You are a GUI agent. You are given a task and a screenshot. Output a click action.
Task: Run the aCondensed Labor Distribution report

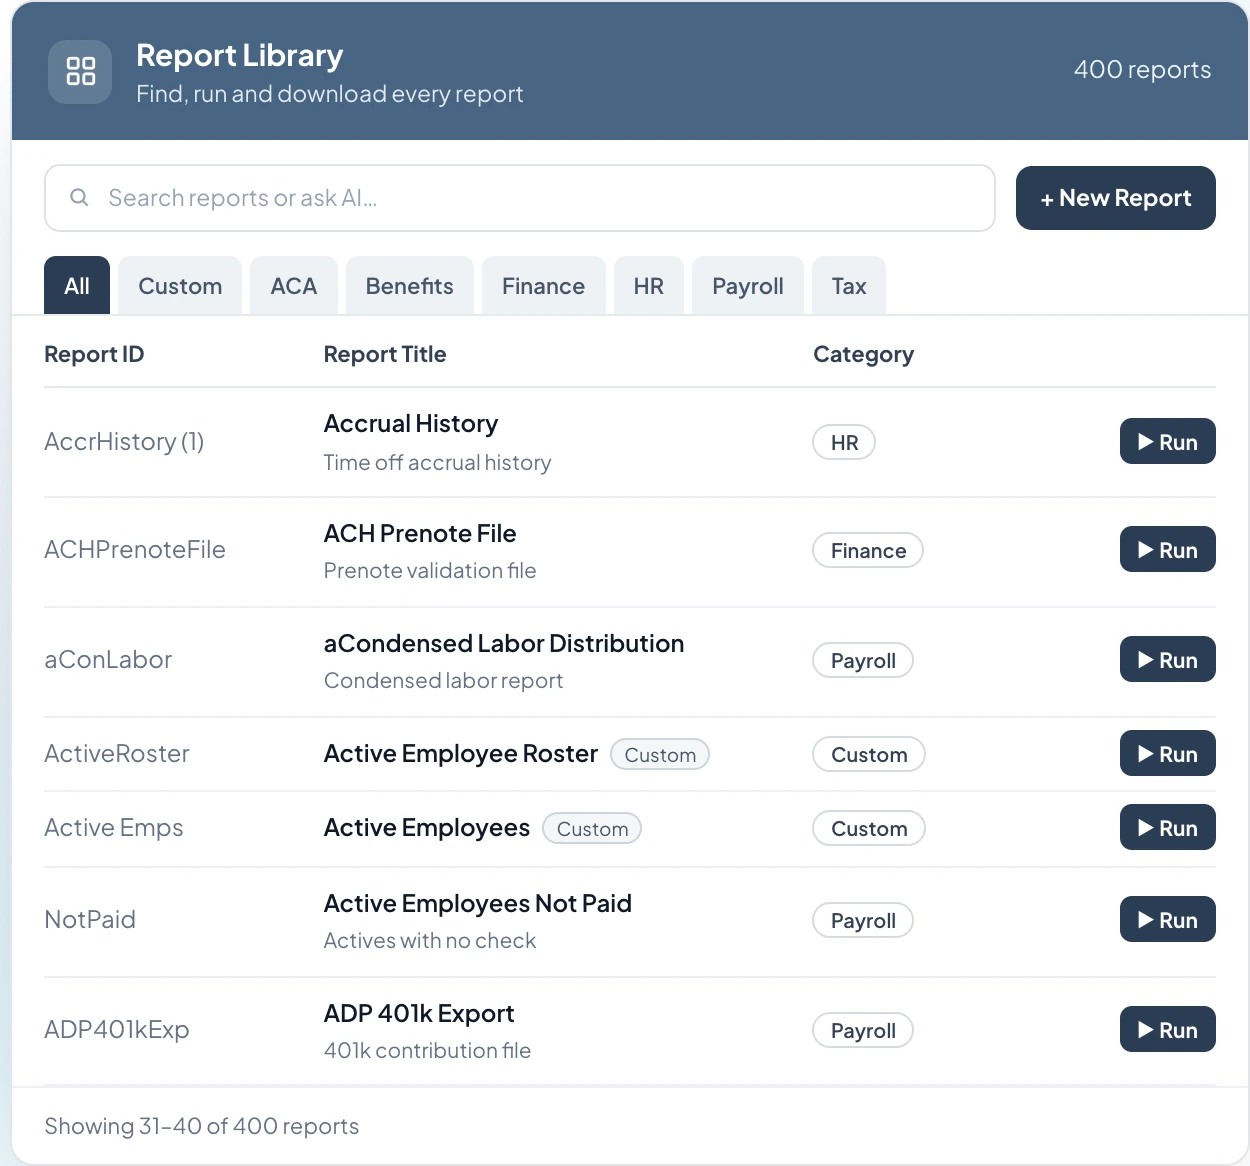(x=1168, y=659)
